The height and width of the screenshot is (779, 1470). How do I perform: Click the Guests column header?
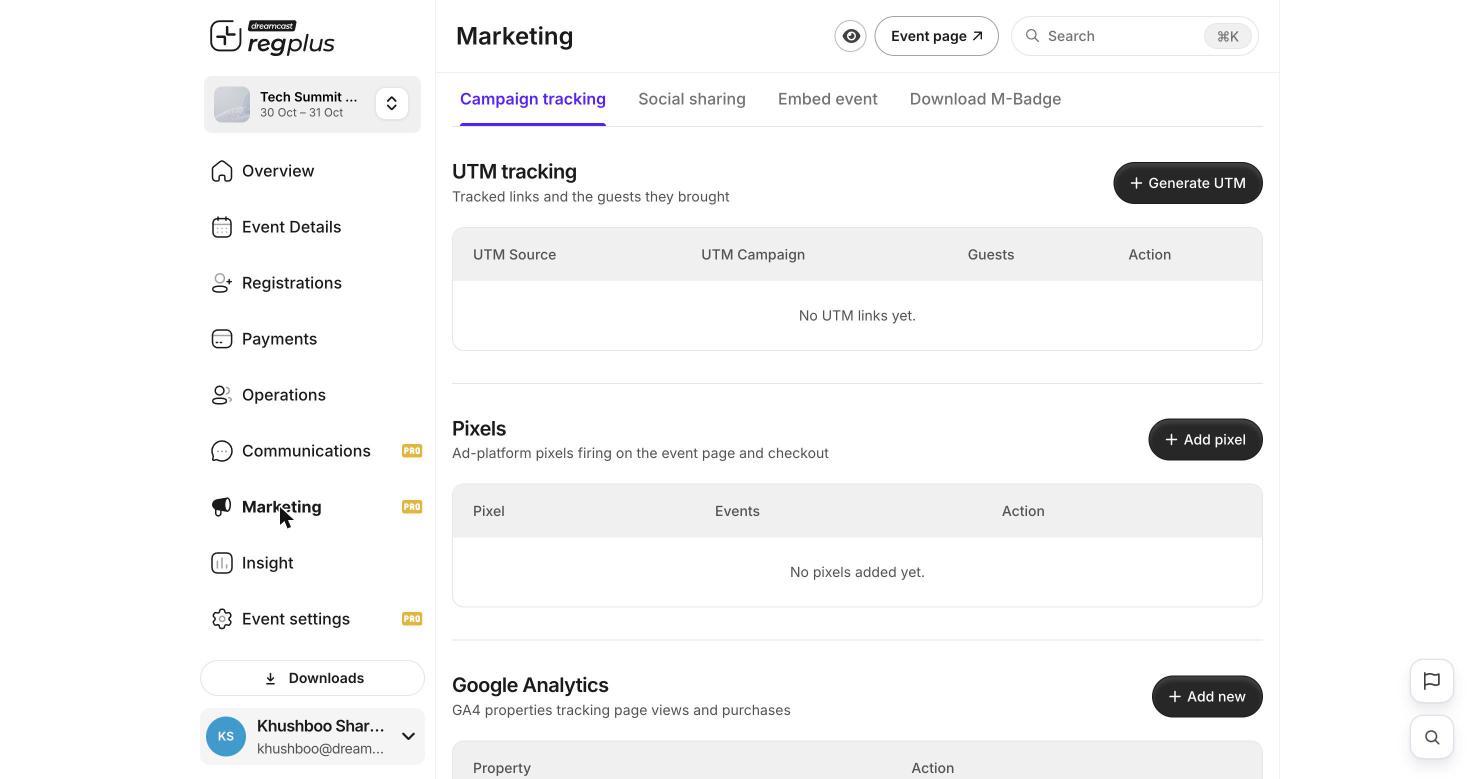coord(991,255)
